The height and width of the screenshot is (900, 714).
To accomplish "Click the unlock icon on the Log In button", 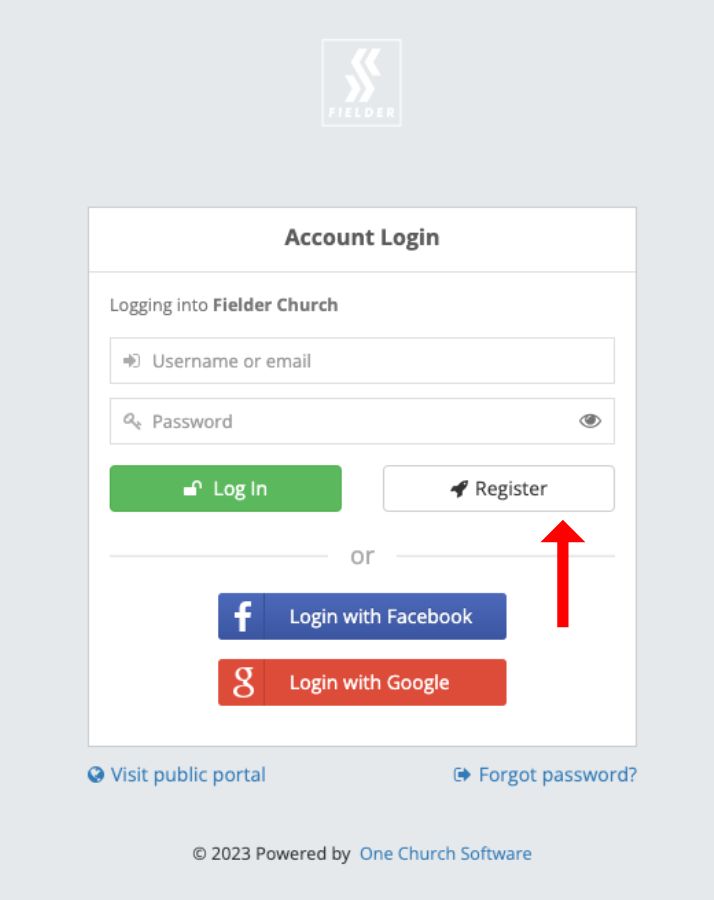I will click(x=193, y=489).
